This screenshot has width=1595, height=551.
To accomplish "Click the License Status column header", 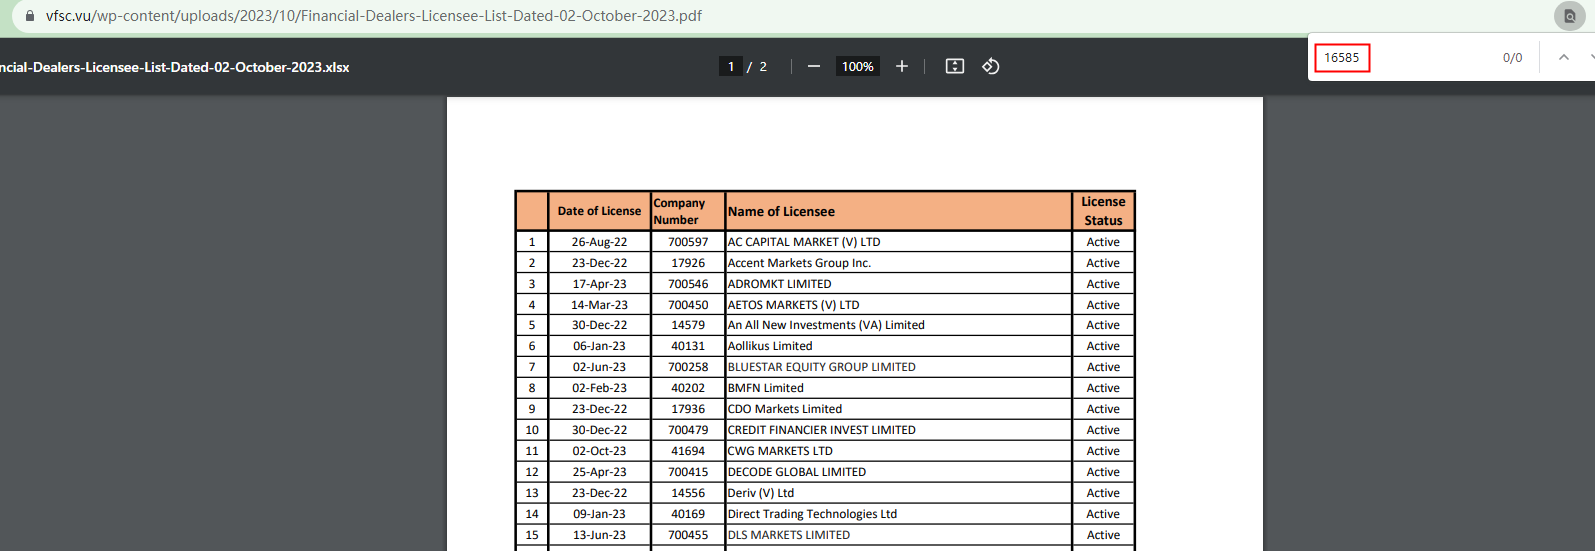I will (1103, 211).
